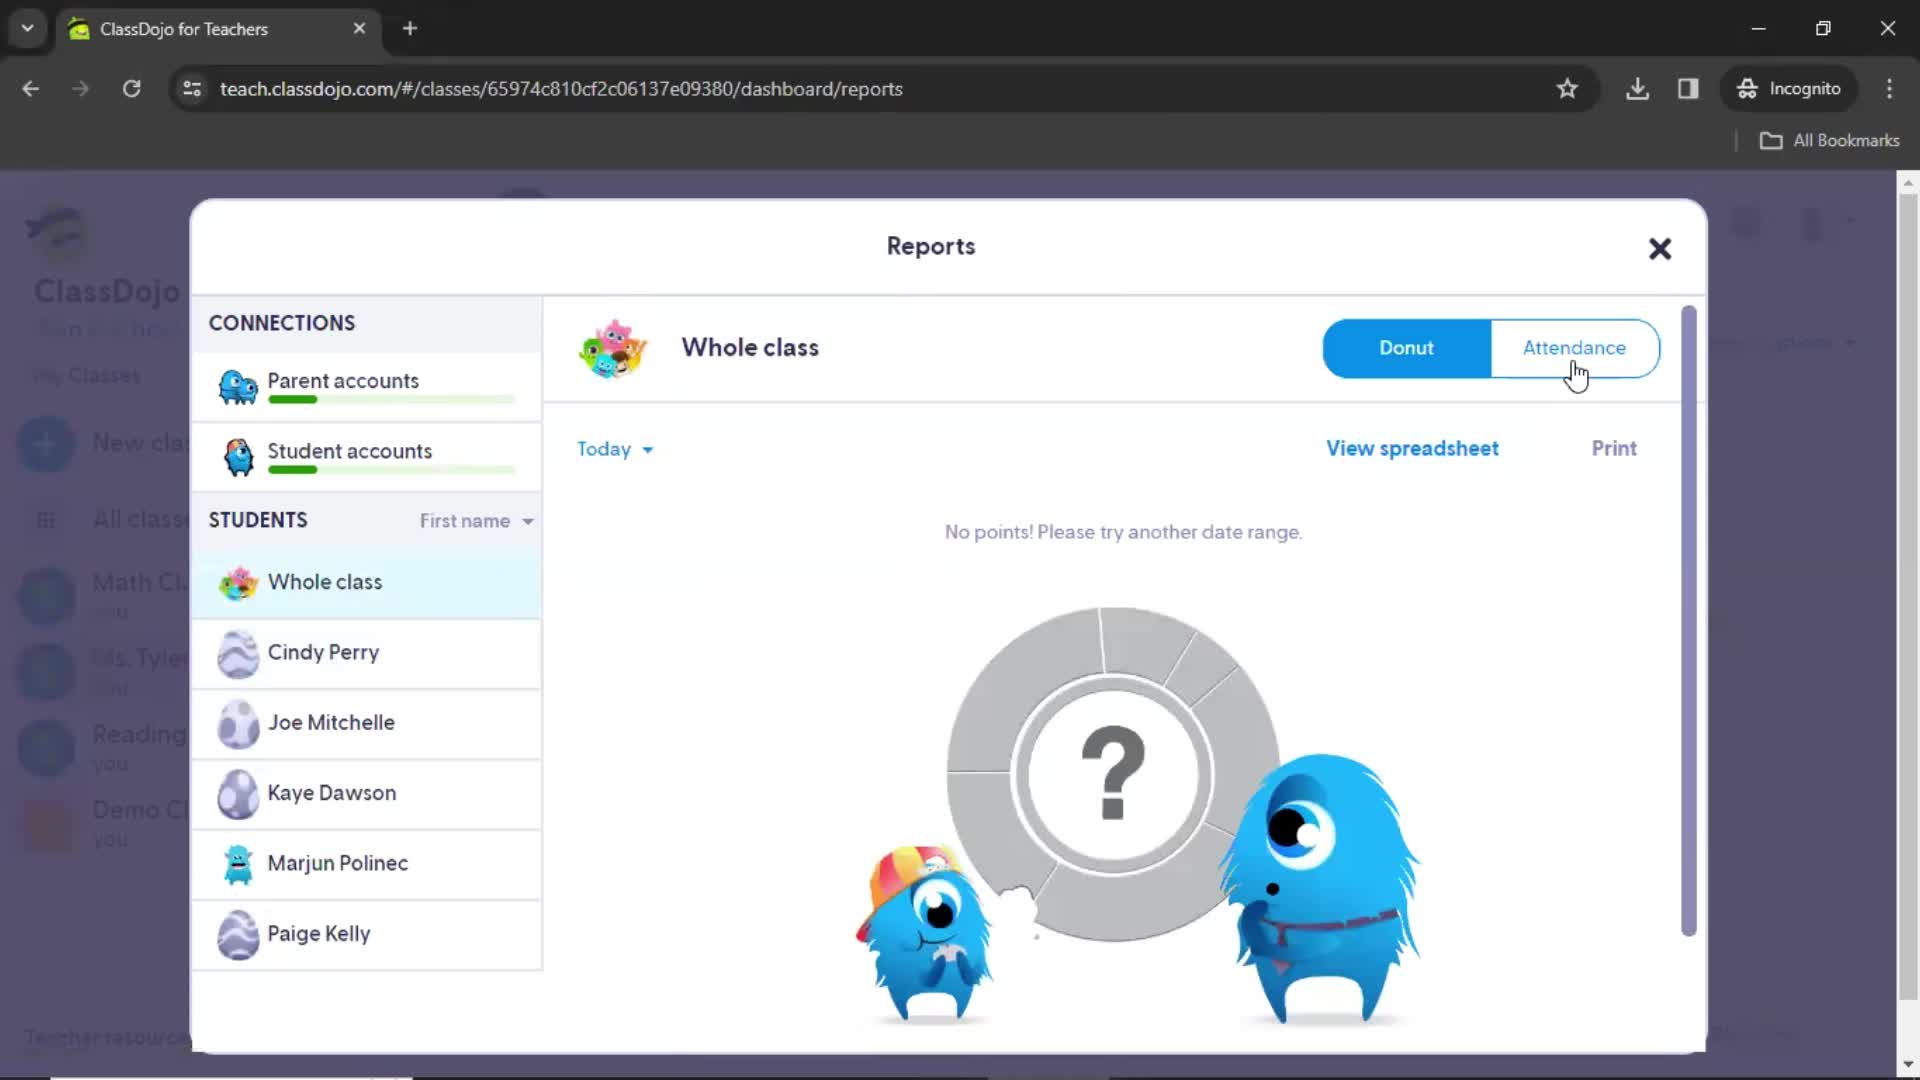Click Paige Kelly's avatar icon
Screen dimensions: 1920x1080
pos(237,934)
